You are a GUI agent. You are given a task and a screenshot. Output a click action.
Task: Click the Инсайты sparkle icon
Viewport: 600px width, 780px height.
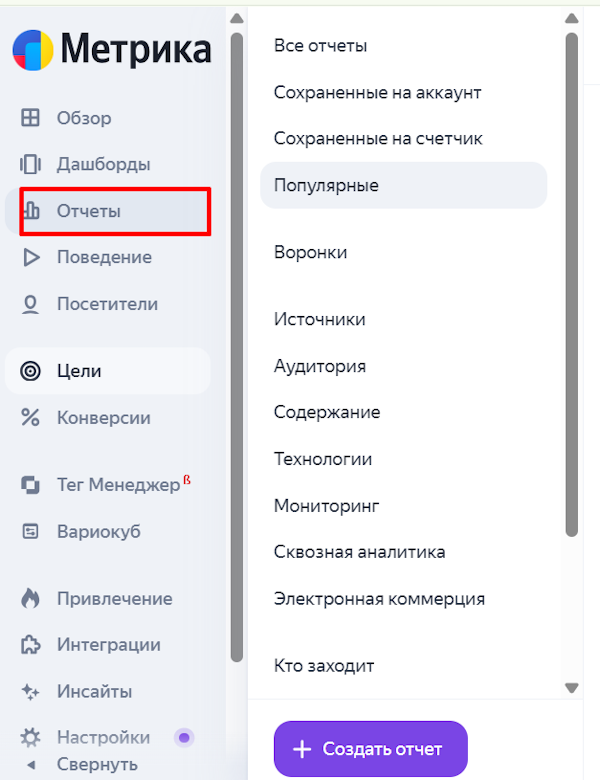[x=31, y=691]
